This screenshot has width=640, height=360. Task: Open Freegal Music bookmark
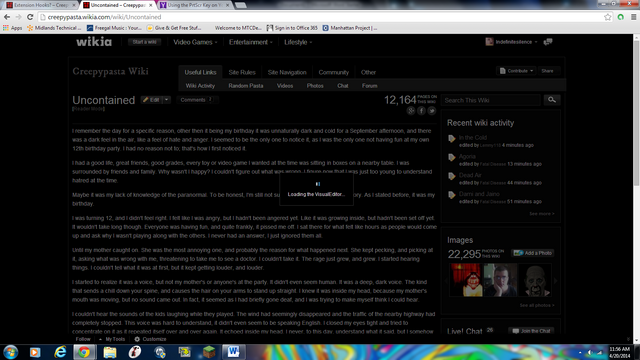(x=114, y=28)
